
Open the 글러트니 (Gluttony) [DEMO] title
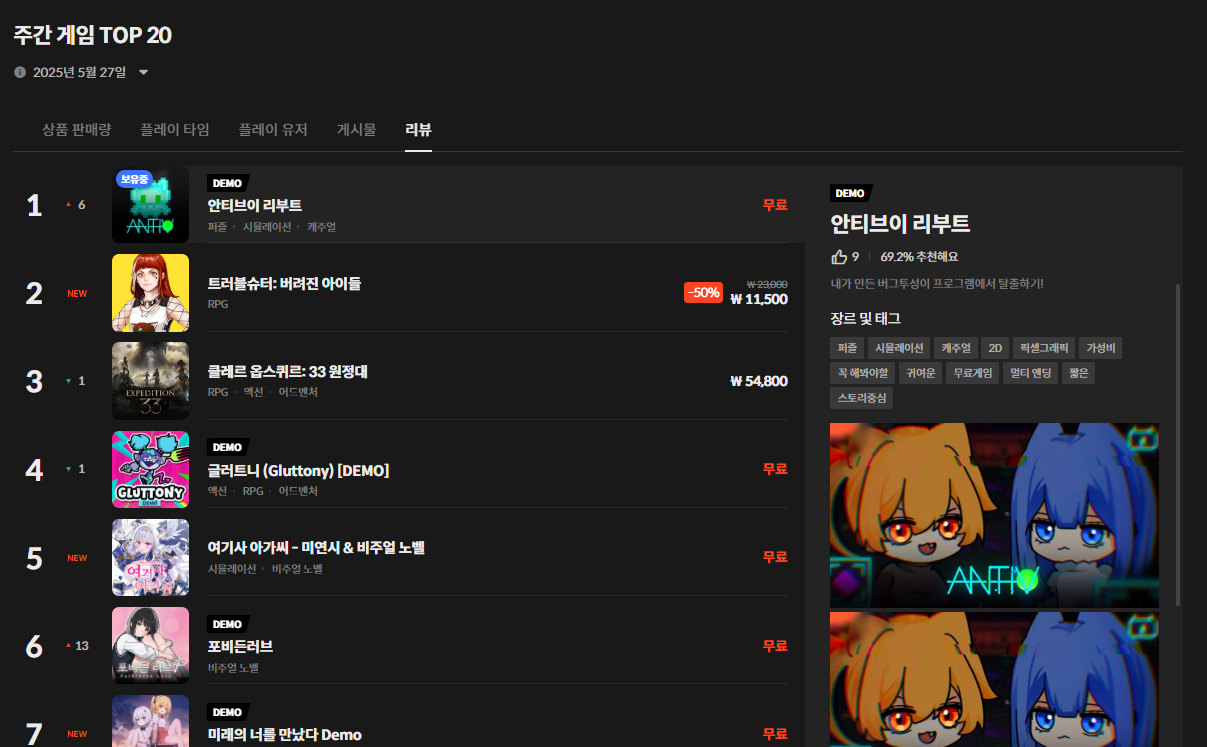tap(298, 469)
